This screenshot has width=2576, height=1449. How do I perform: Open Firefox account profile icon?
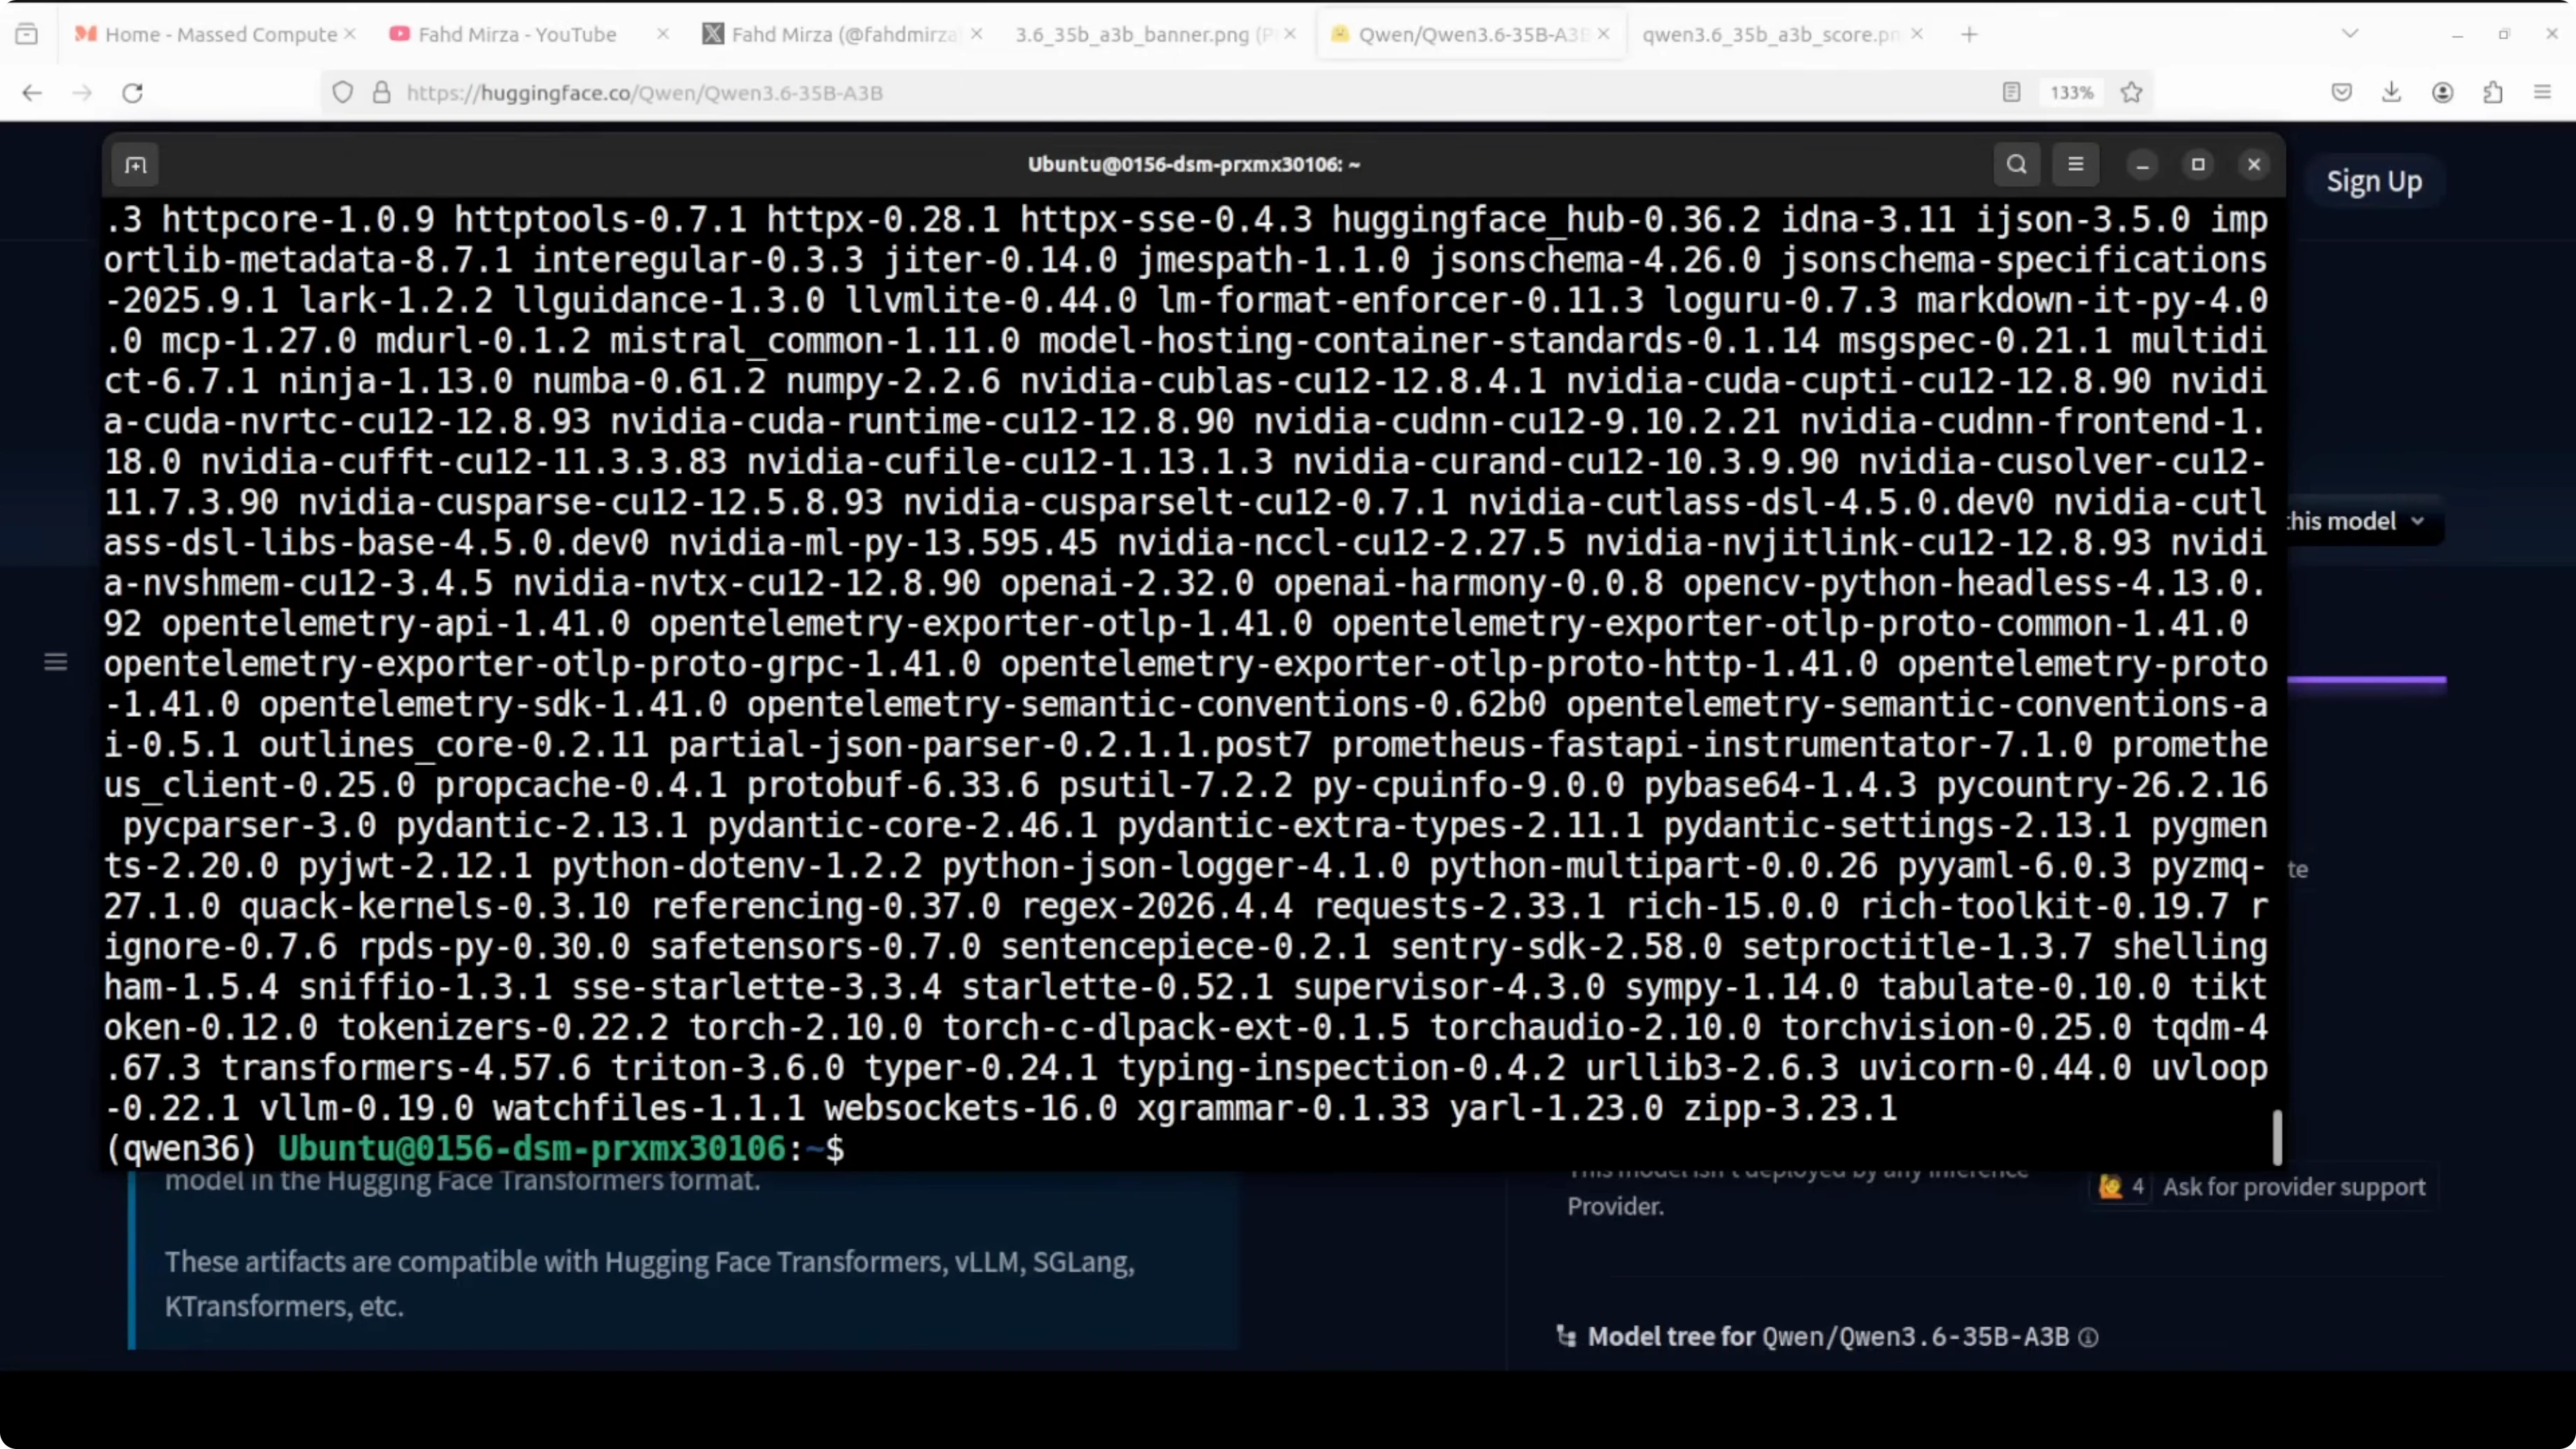pos(2442,93)
